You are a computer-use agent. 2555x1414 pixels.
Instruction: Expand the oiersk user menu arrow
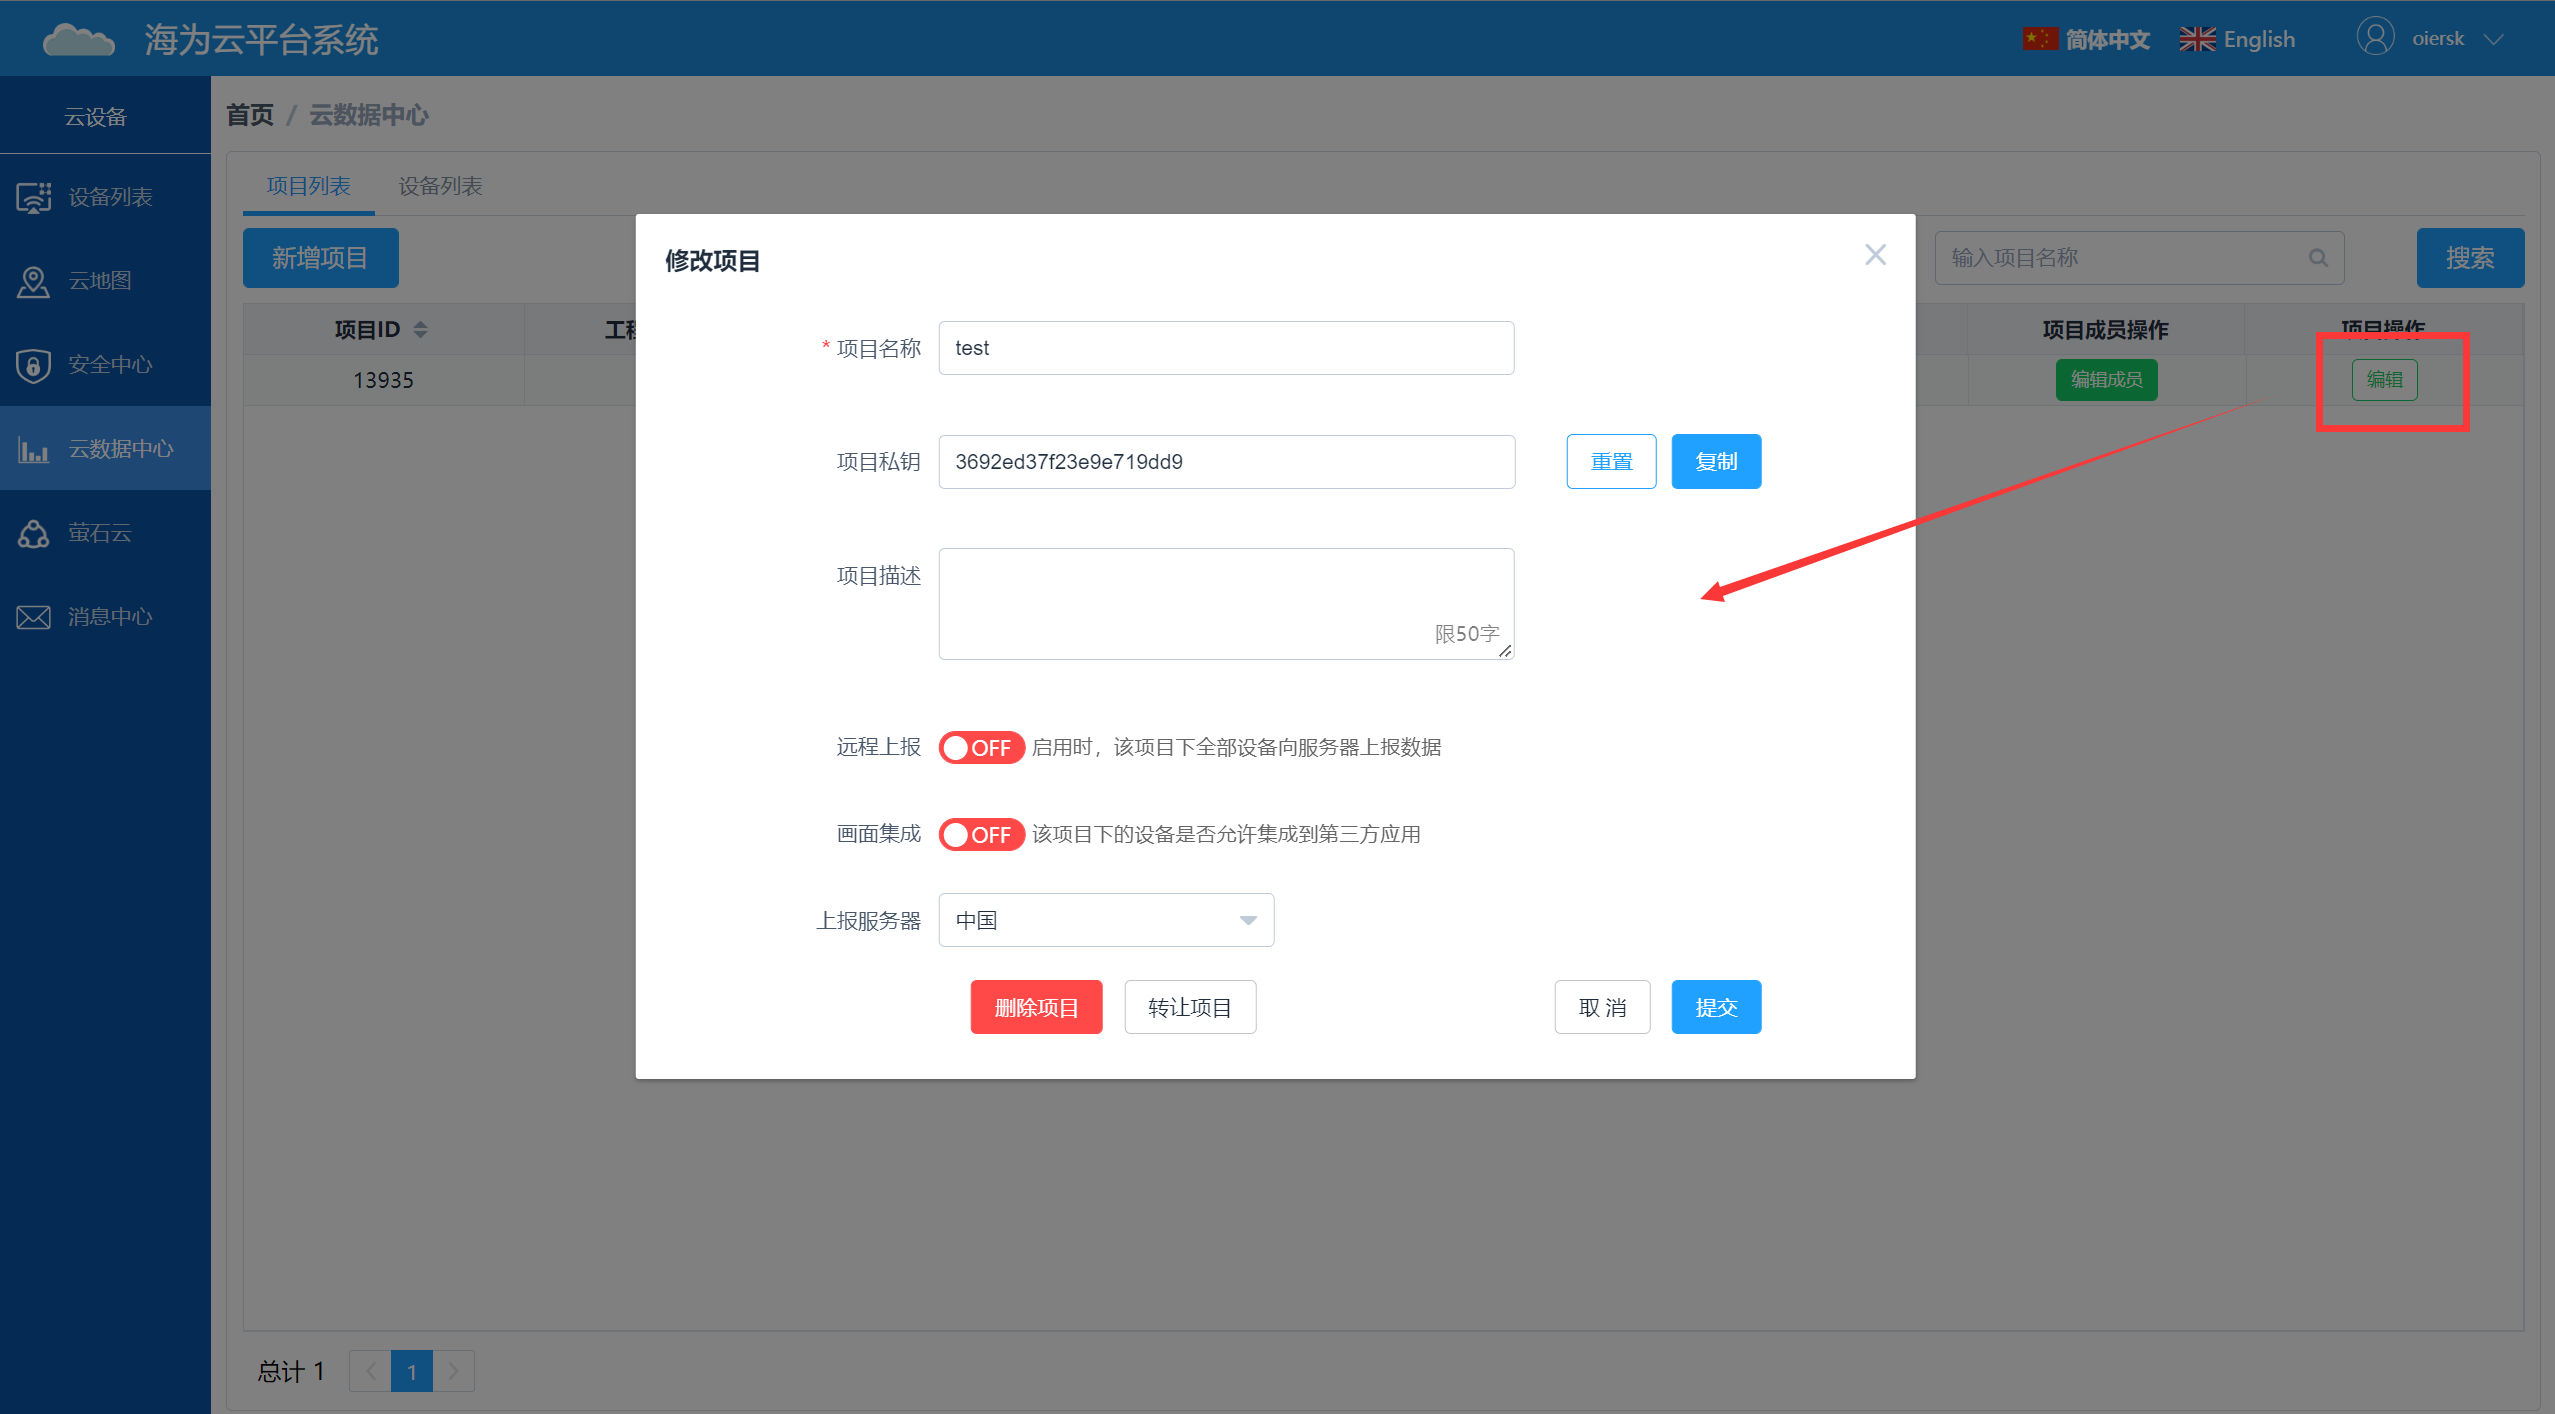tap(2494, 39)
